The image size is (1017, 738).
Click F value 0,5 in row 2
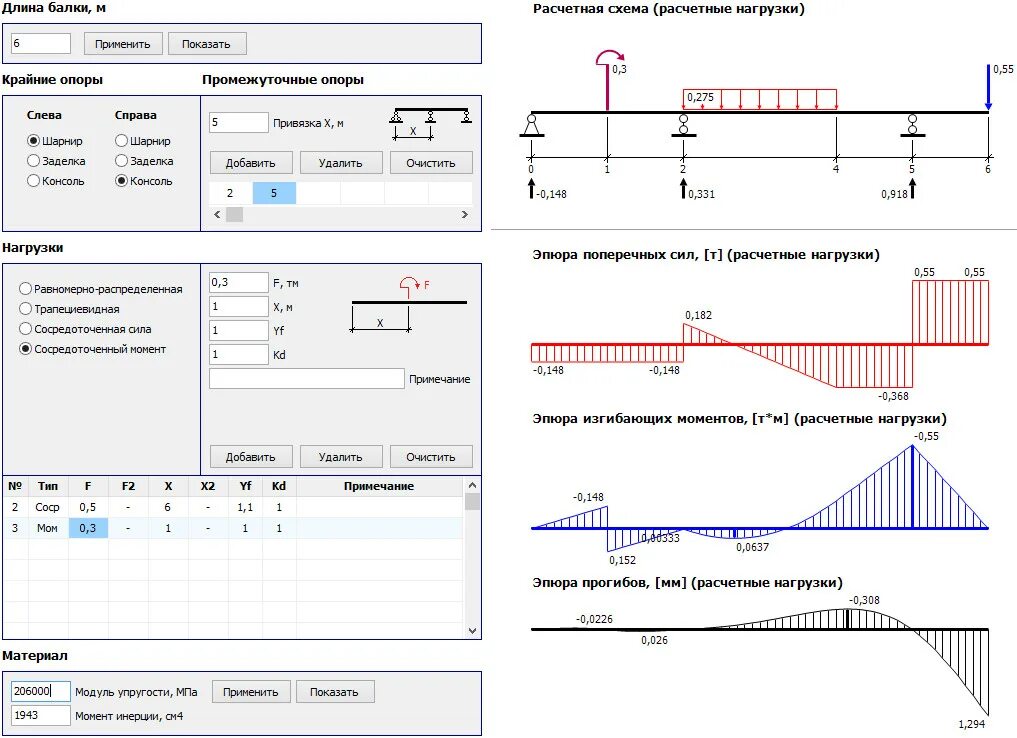[88, 507]
